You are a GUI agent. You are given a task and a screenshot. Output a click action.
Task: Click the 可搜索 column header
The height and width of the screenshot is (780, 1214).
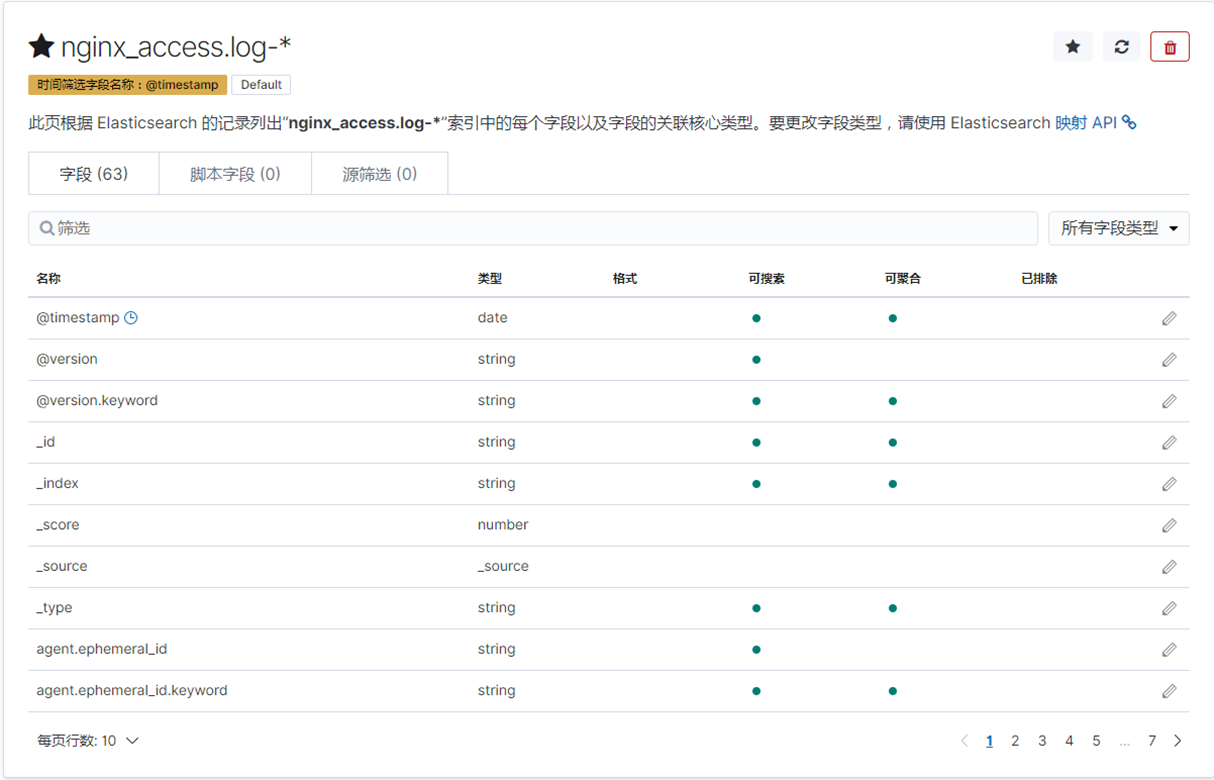[x=766, y=279]
